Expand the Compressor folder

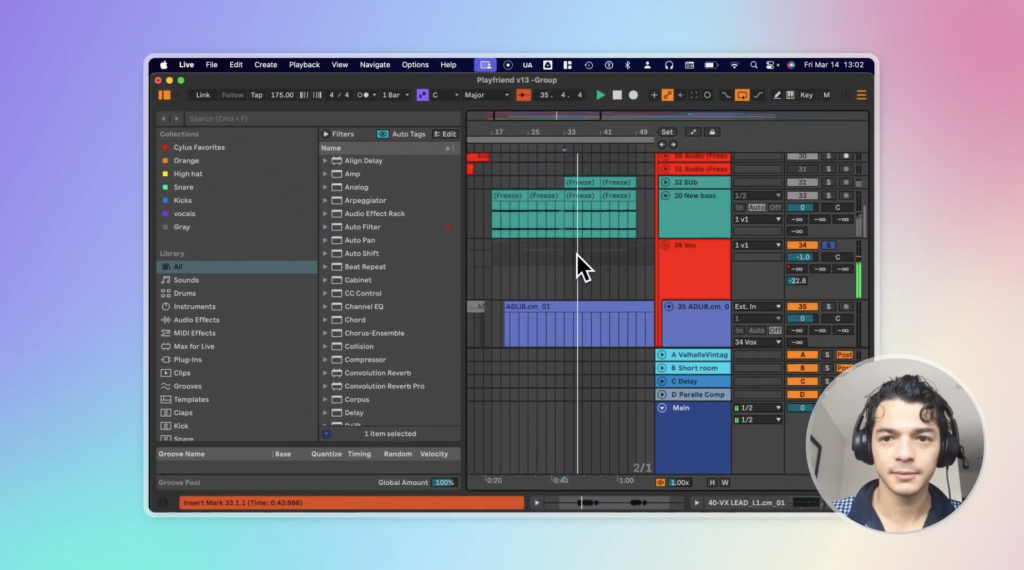click(325, 360)
